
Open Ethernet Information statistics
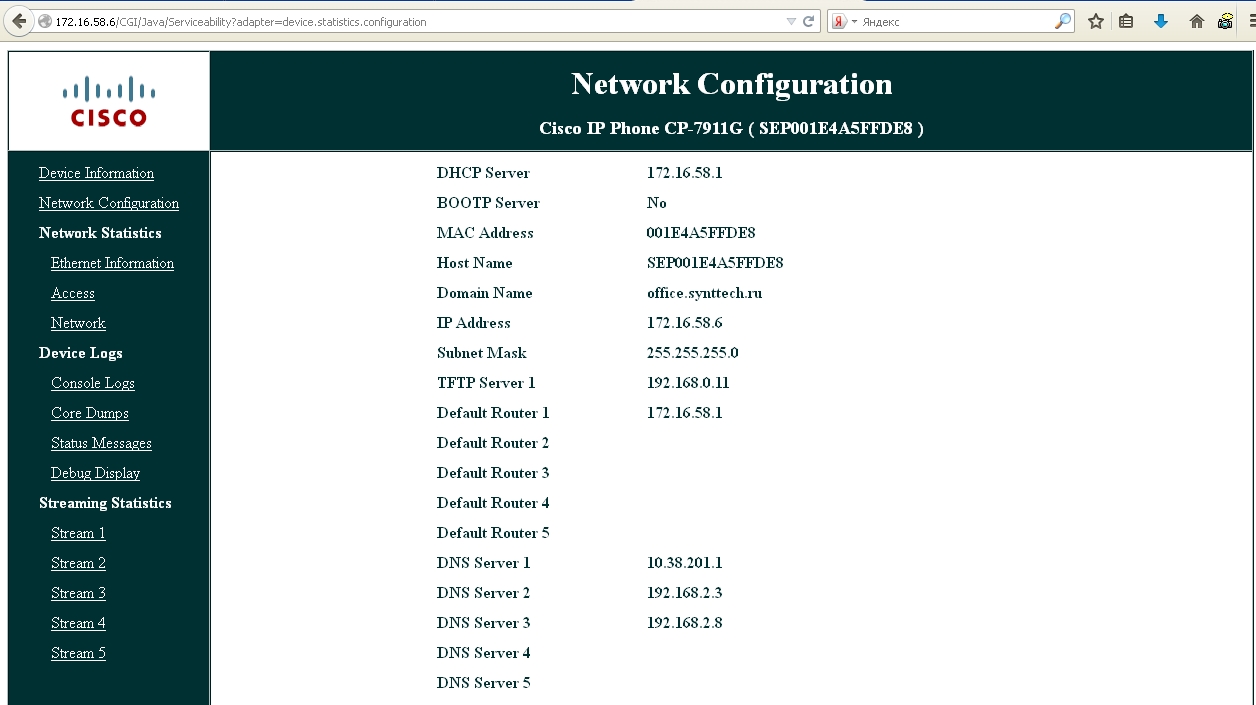(112, 263)
